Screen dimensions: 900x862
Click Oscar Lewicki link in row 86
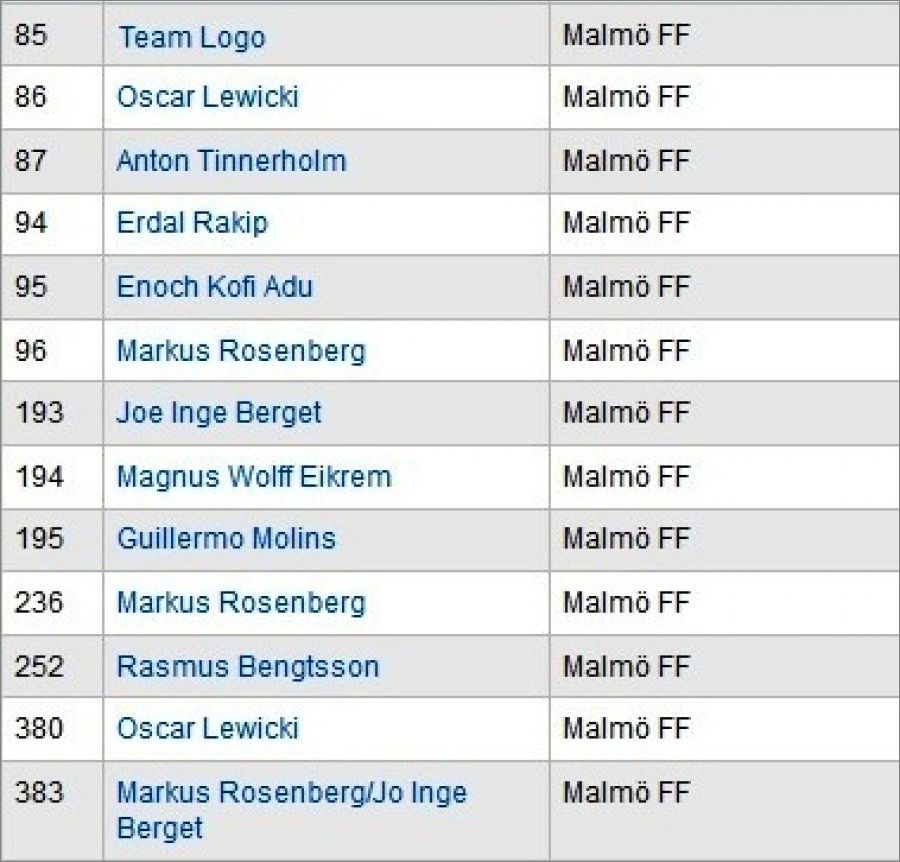[x=207, y=98]
